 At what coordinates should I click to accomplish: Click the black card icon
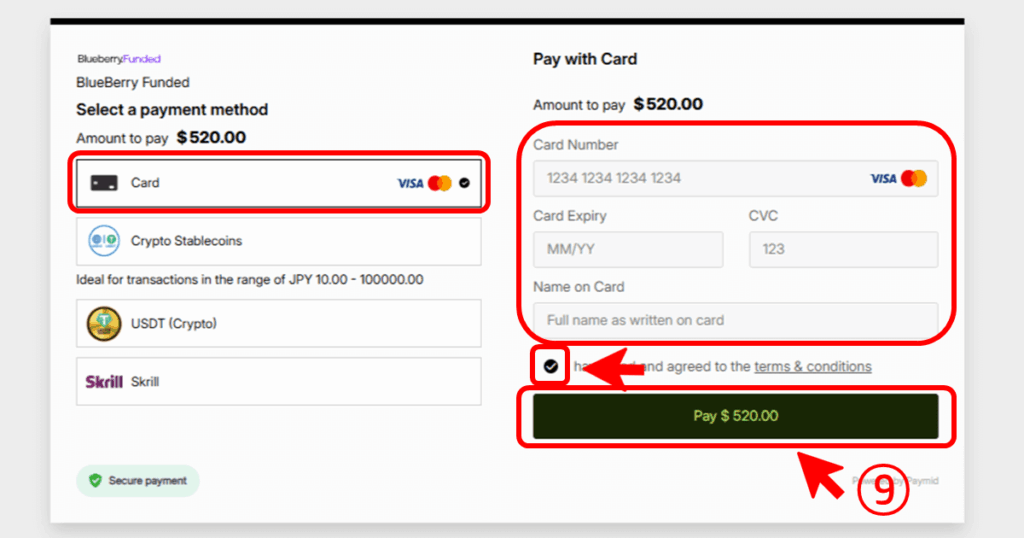(x=104, y=183)
